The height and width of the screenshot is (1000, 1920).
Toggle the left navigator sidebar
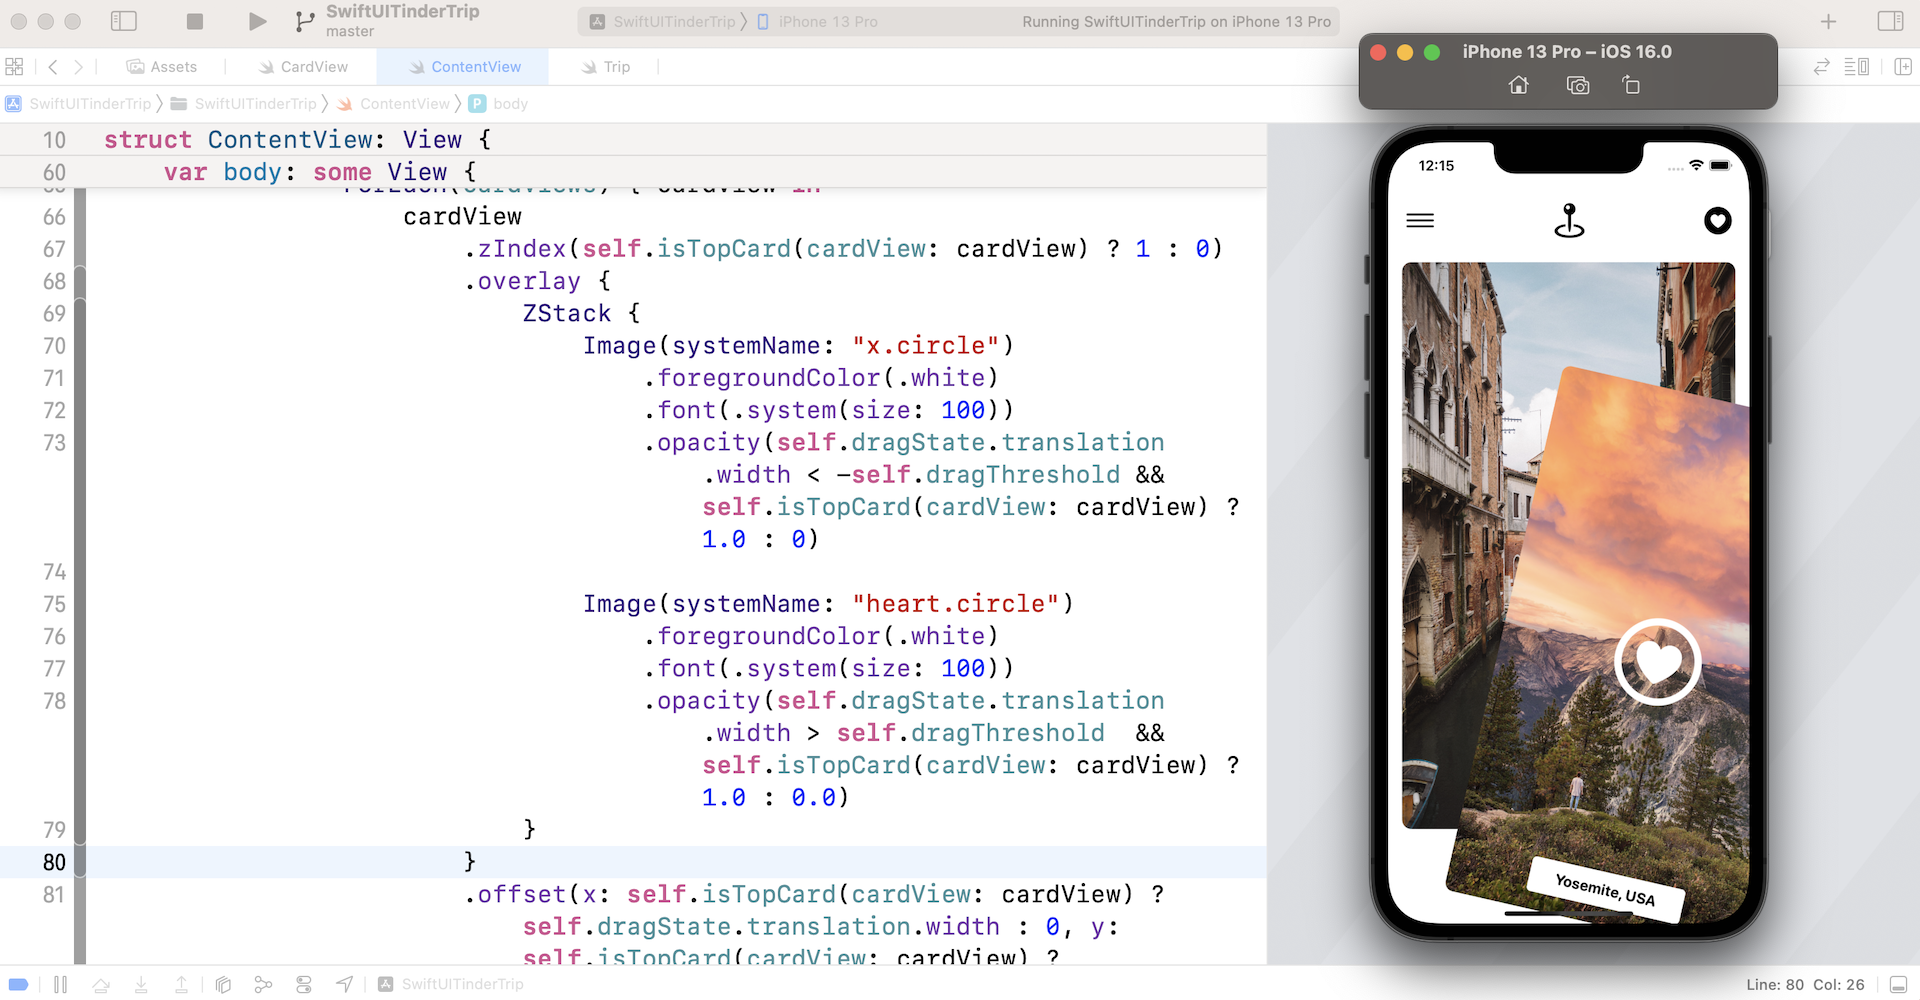[x=124, y=21]
